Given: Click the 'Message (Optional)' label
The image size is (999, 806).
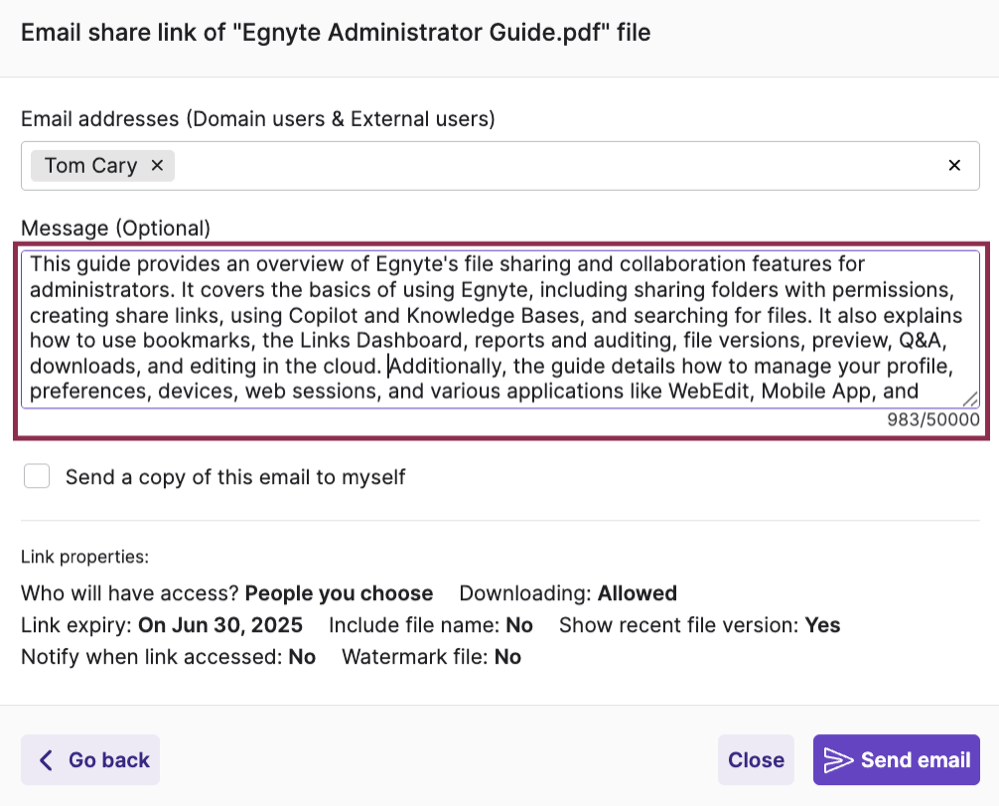Looking at the screenshot, I should (x=116, y=228).
